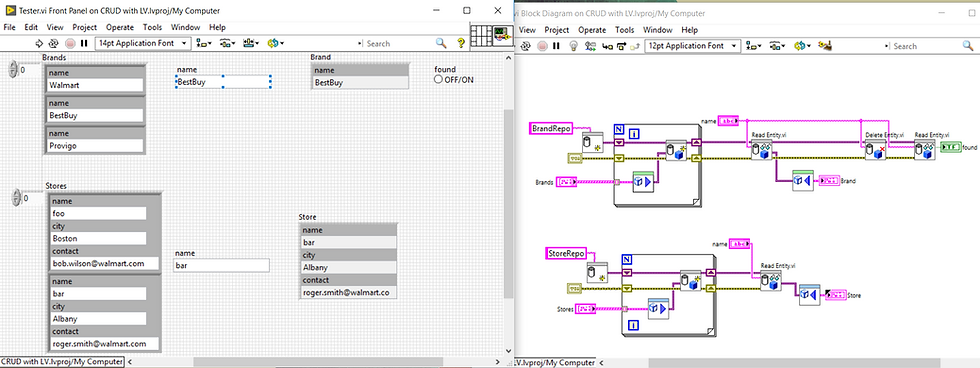The width and height of the screenshot is (980, 368).
Task: Open the Operate menu in Front Panel
Action: (x=120, y=27)
